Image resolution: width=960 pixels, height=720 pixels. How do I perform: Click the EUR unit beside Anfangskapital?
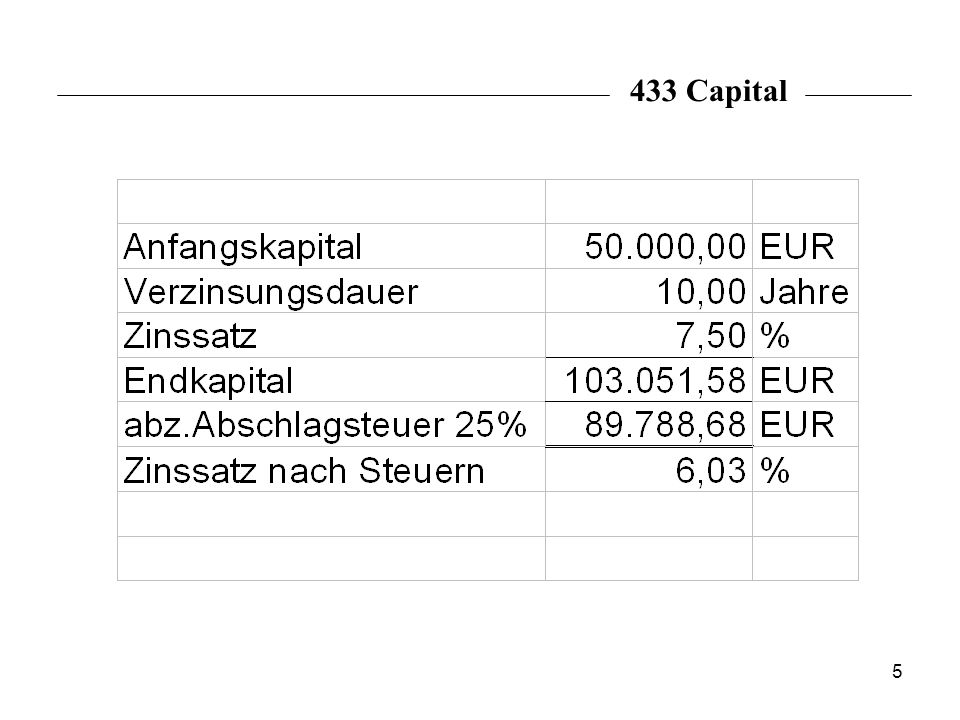[x=805, y=246]
